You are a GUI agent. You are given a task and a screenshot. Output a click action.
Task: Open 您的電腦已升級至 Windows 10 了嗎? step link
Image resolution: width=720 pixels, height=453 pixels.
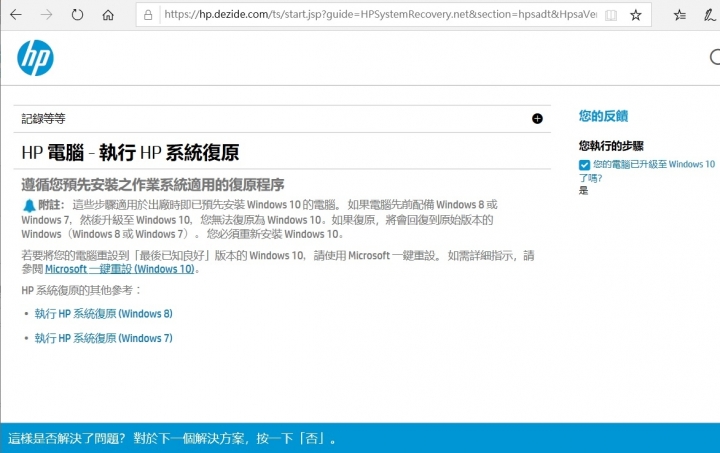(647, 171)
